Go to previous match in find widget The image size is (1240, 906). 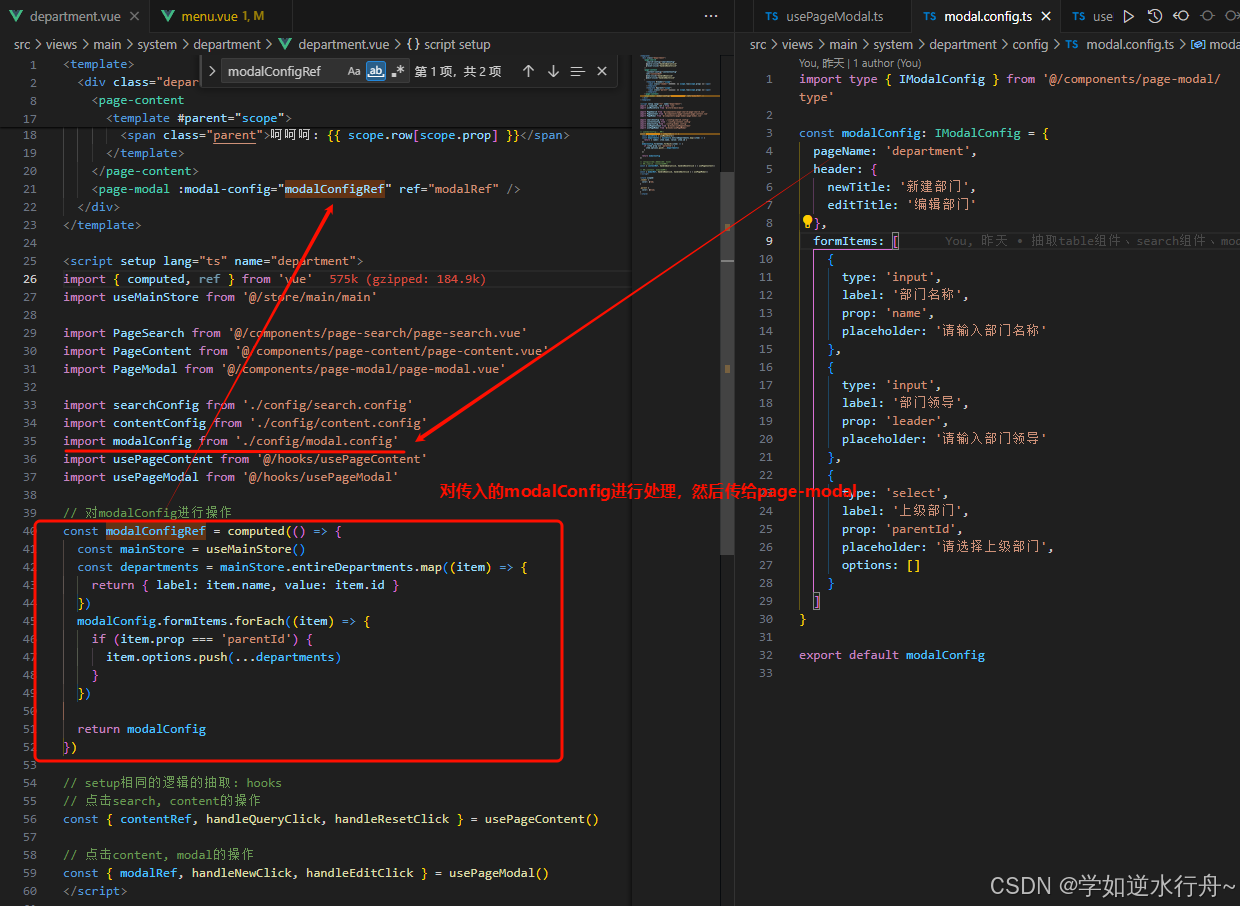point(528,71)
